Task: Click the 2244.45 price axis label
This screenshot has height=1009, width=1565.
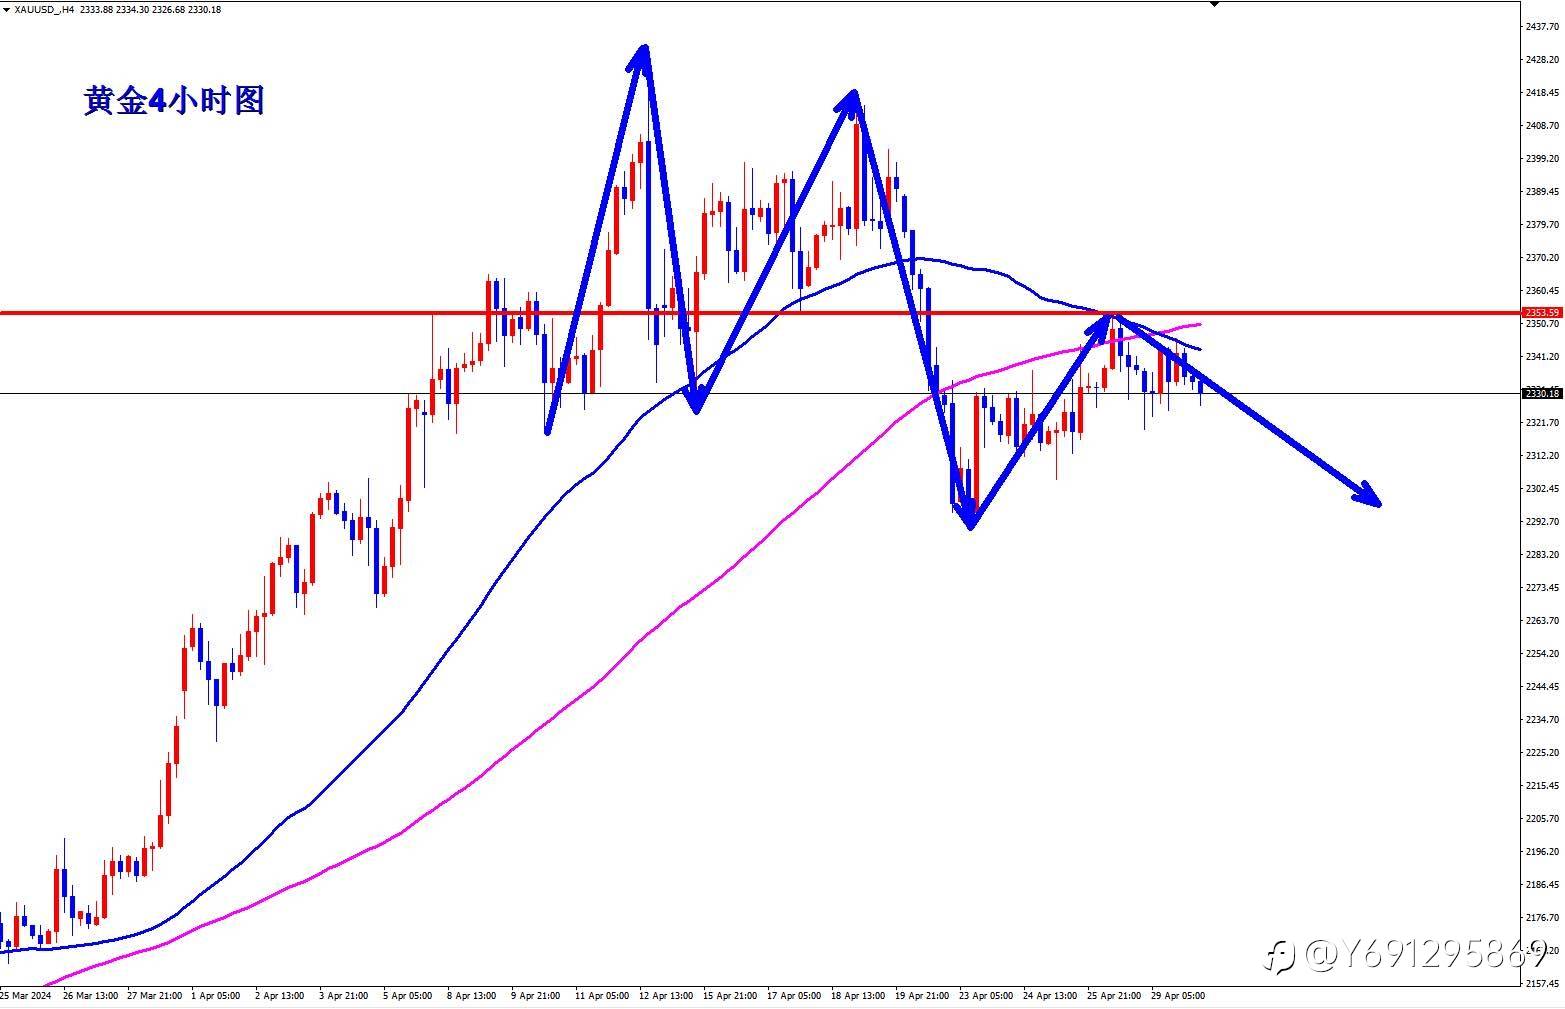Action: point(1543,687)
